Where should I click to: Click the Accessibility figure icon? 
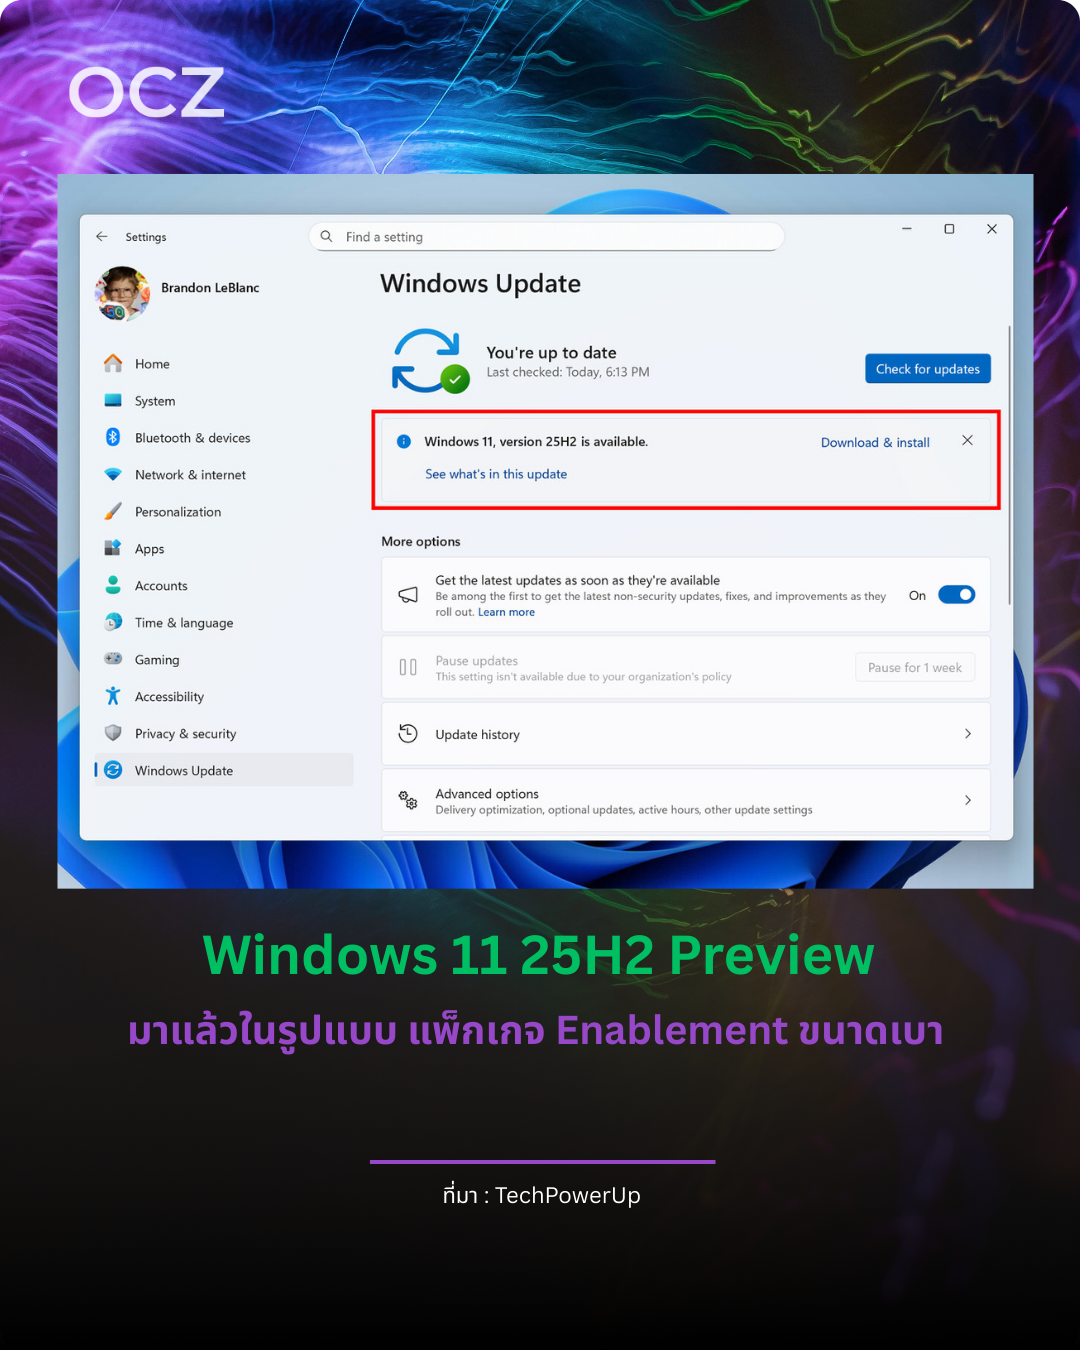click(x=113, y=696)
